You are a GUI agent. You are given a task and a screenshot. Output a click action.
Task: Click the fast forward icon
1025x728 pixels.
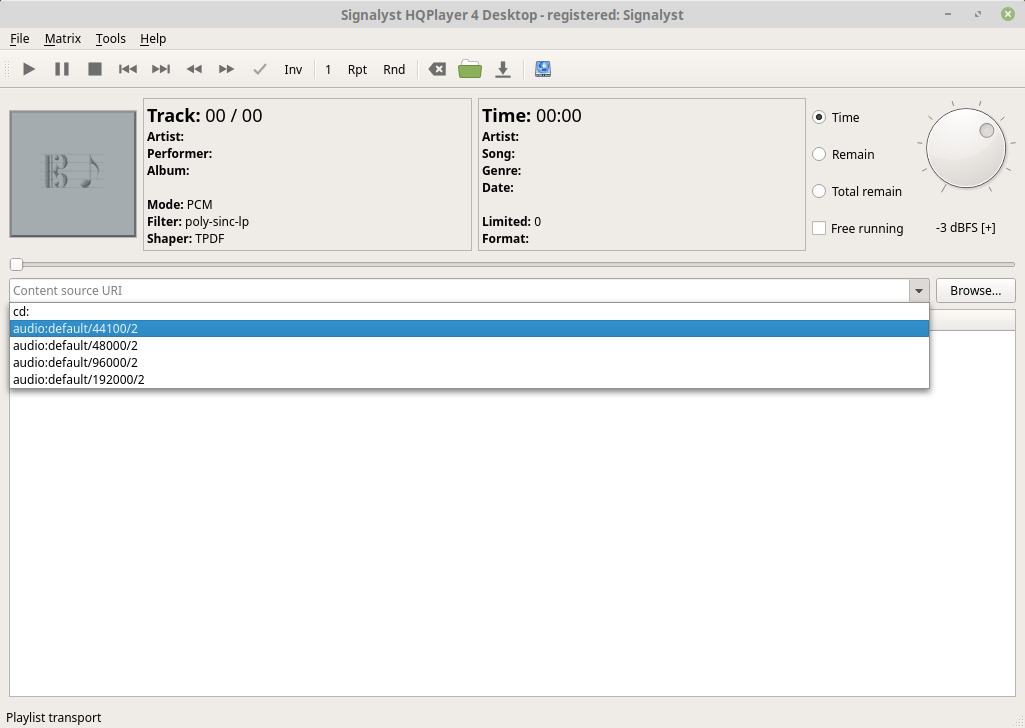click(227, 69)
